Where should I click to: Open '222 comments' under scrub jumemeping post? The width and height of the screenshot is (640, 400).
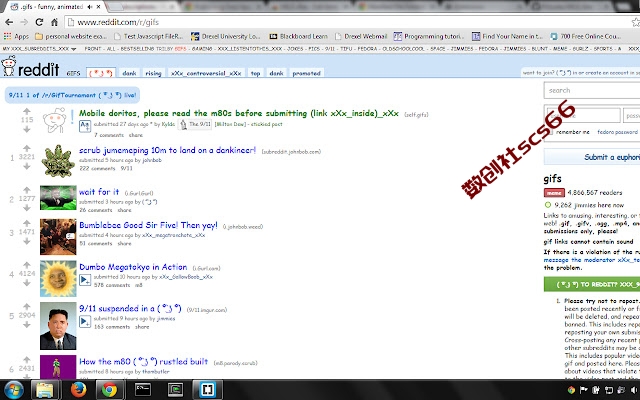tap(98, 168)
